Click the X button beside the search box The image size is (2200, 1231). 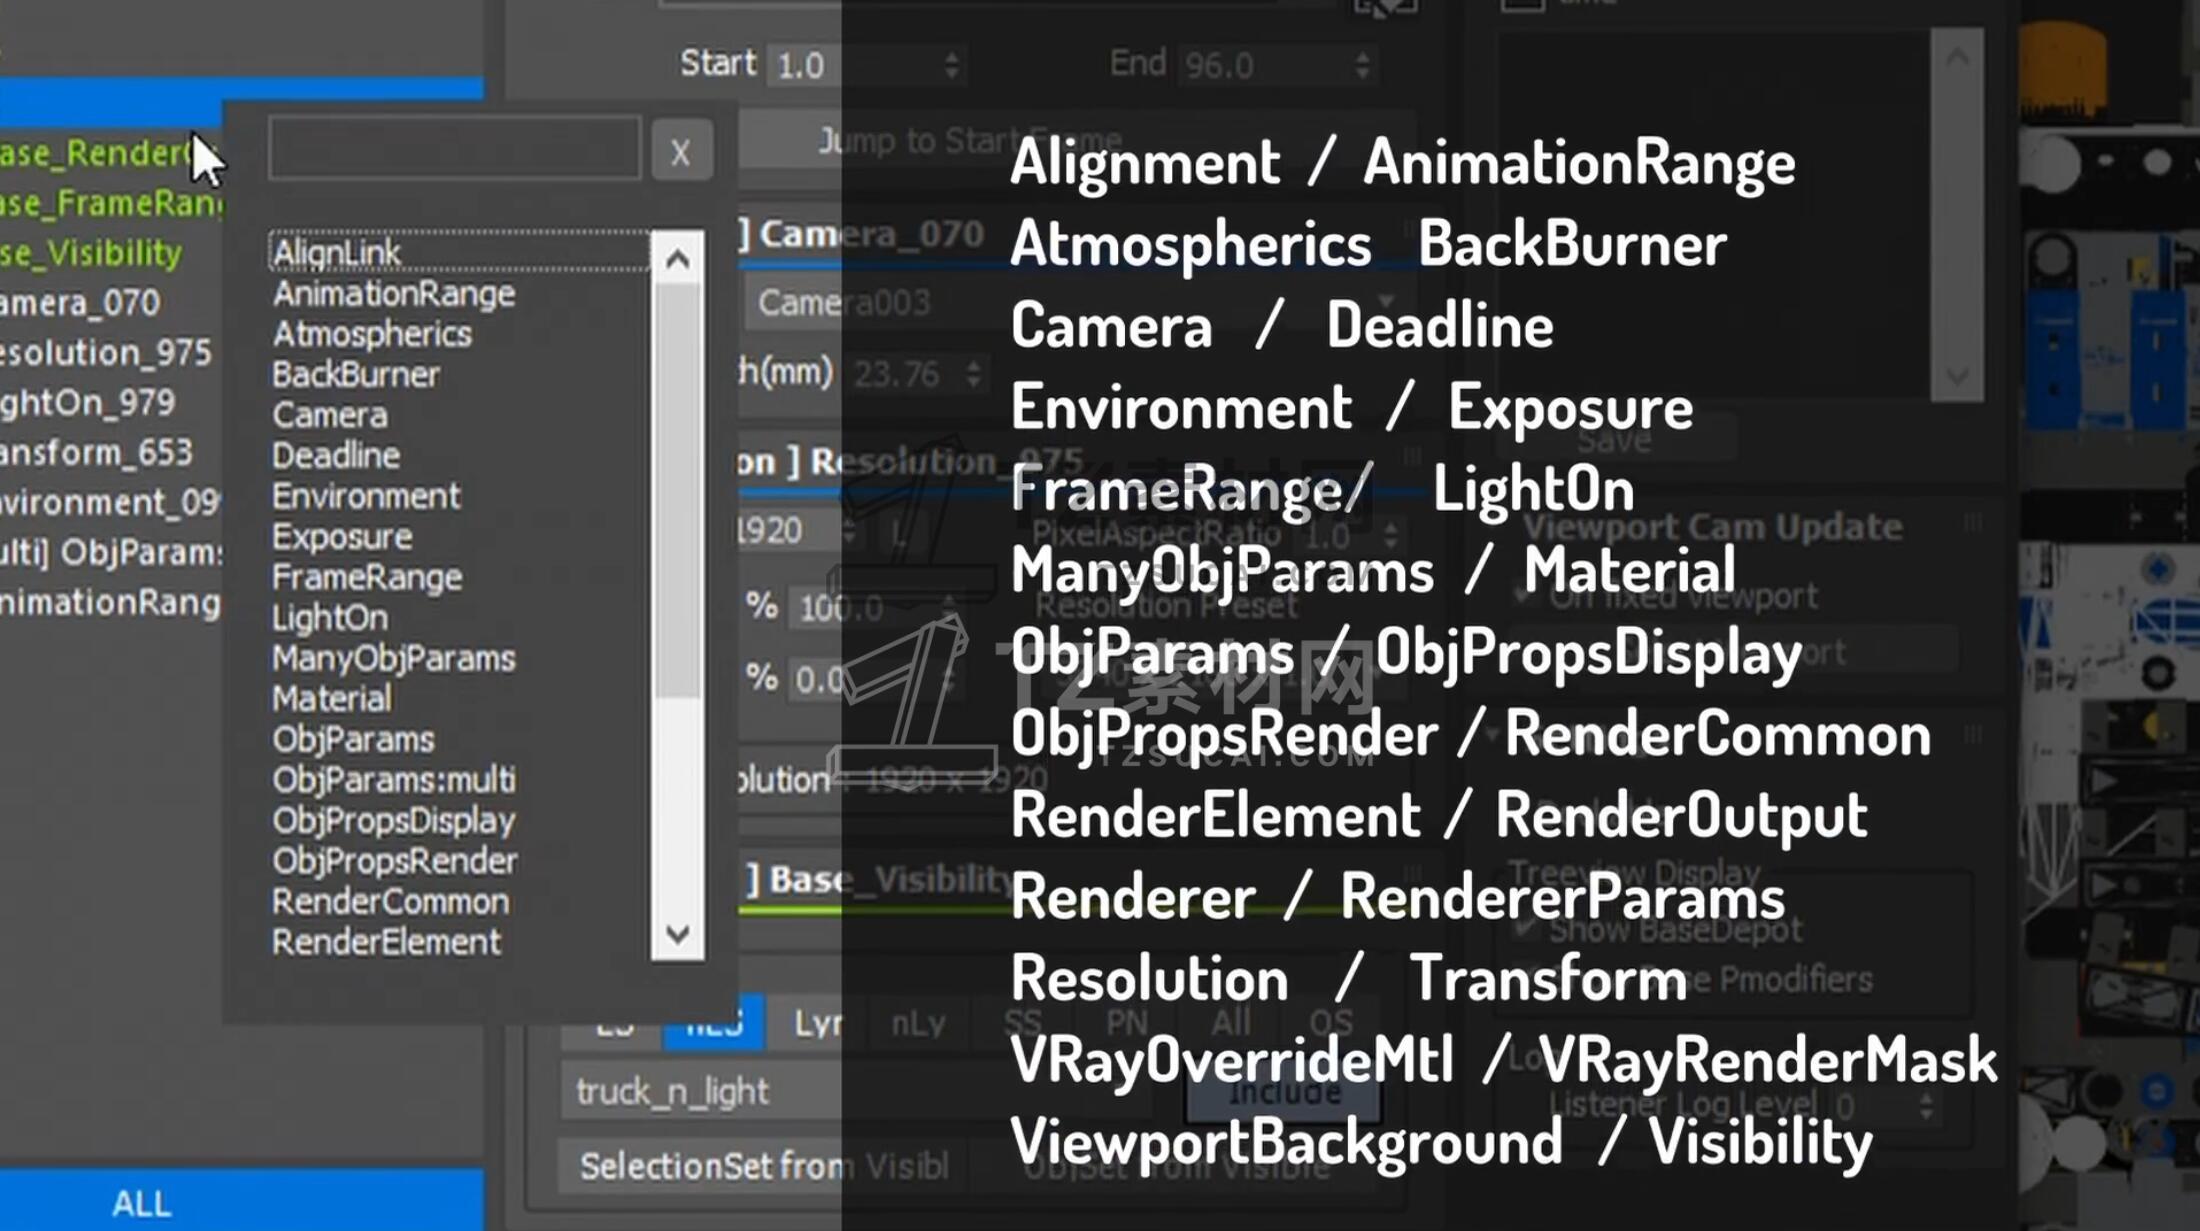pyautogui.click(x=681, y=151)
